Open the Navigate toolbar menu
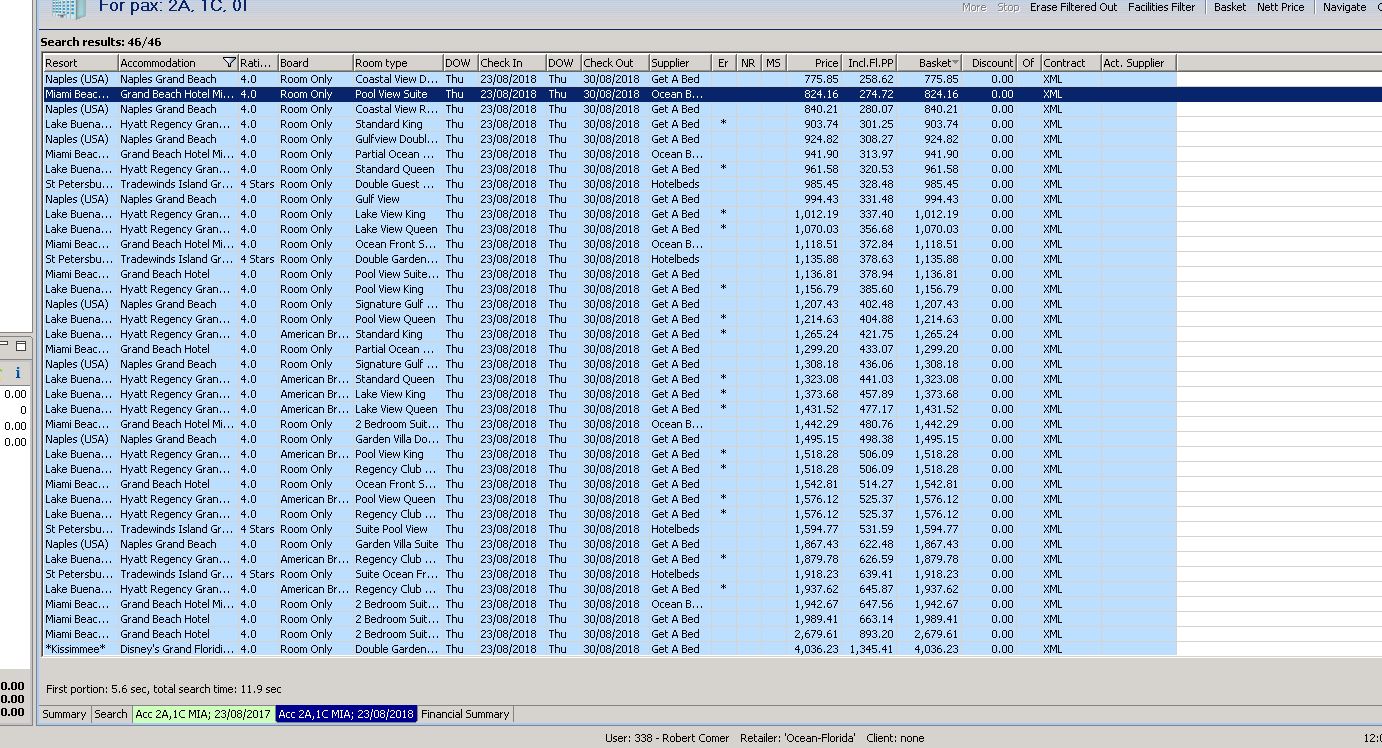This screenshot has width=1382, height=748. (1344, 7)
